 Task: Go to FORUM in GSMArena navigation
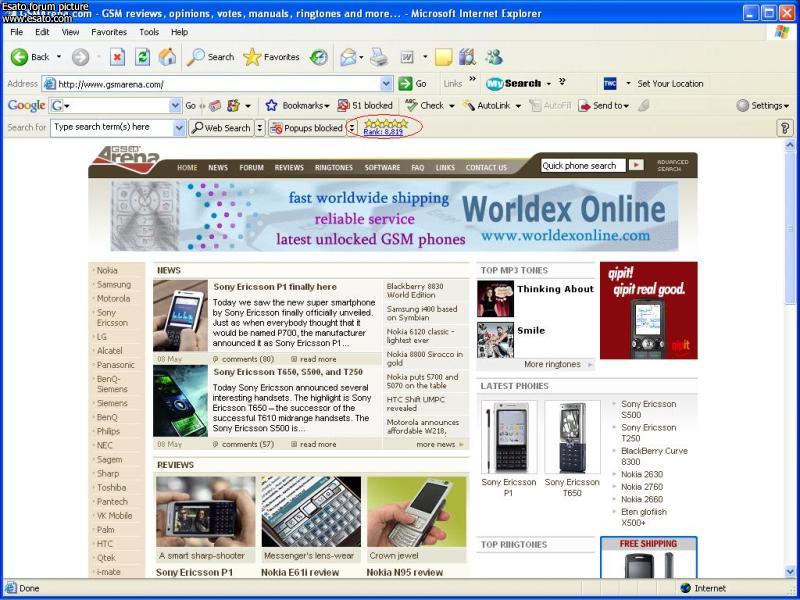click(x=252, y=167)
